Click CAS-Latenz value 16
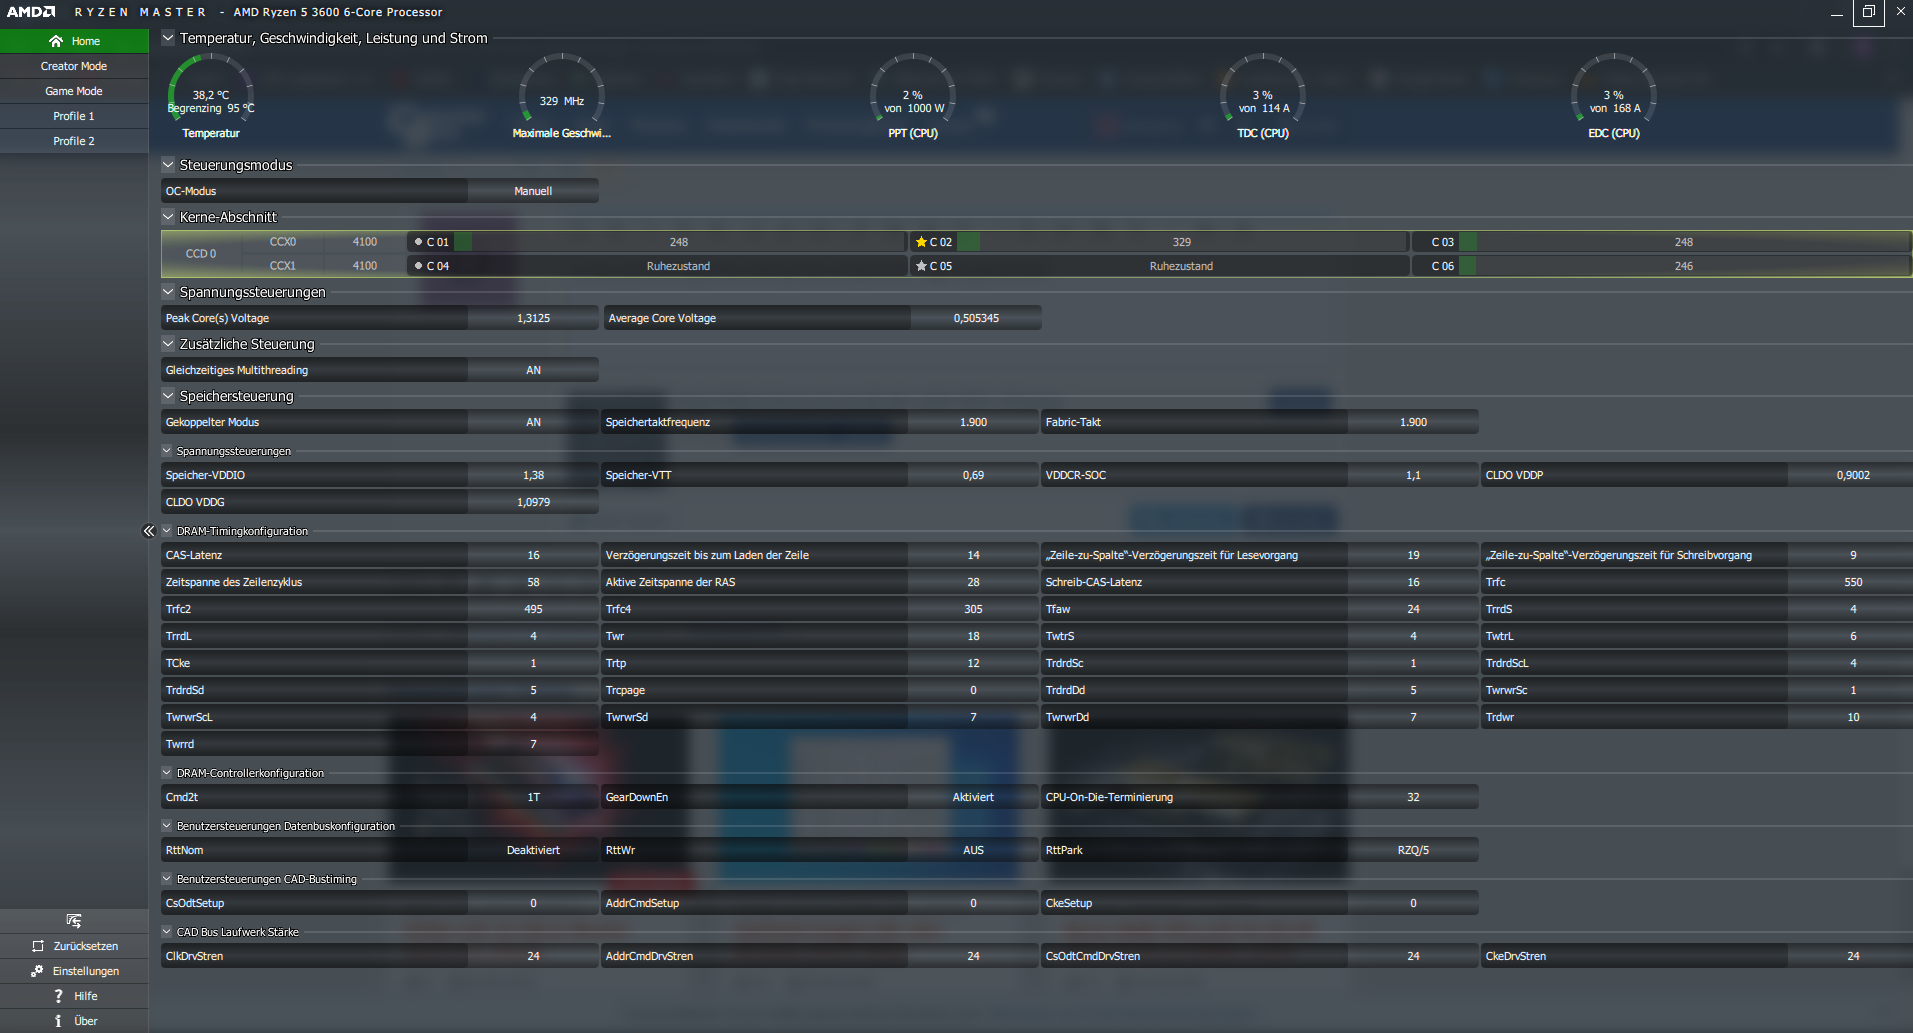The width and height of the screenshot is (1913, 1033). [533, 555]
